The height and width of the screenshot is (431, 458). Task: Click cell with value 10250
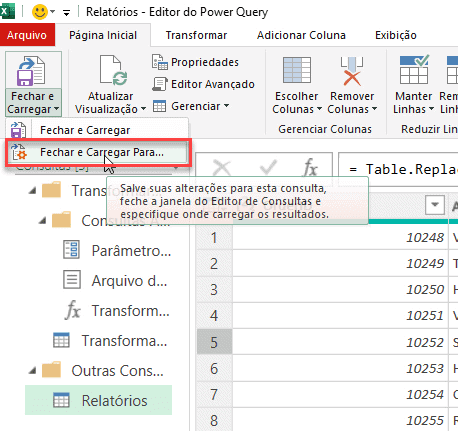[340, 289]
